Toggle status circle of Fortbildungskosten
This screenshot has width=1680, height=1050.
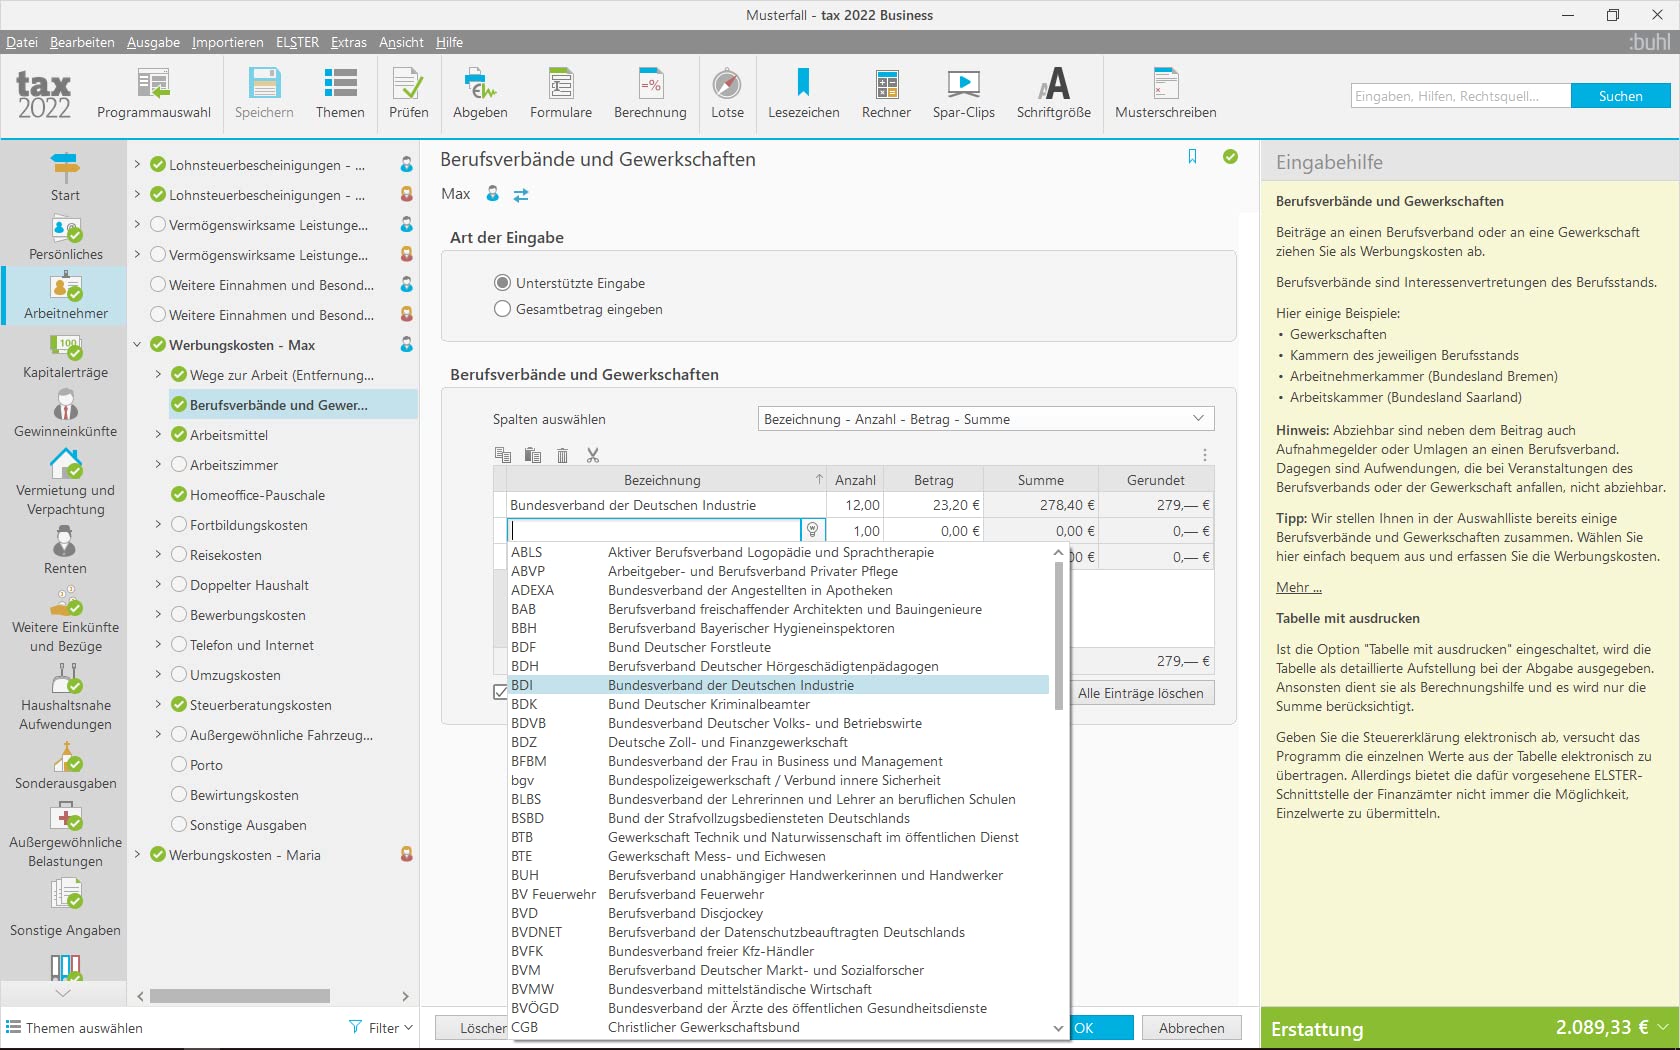point(179,525)
